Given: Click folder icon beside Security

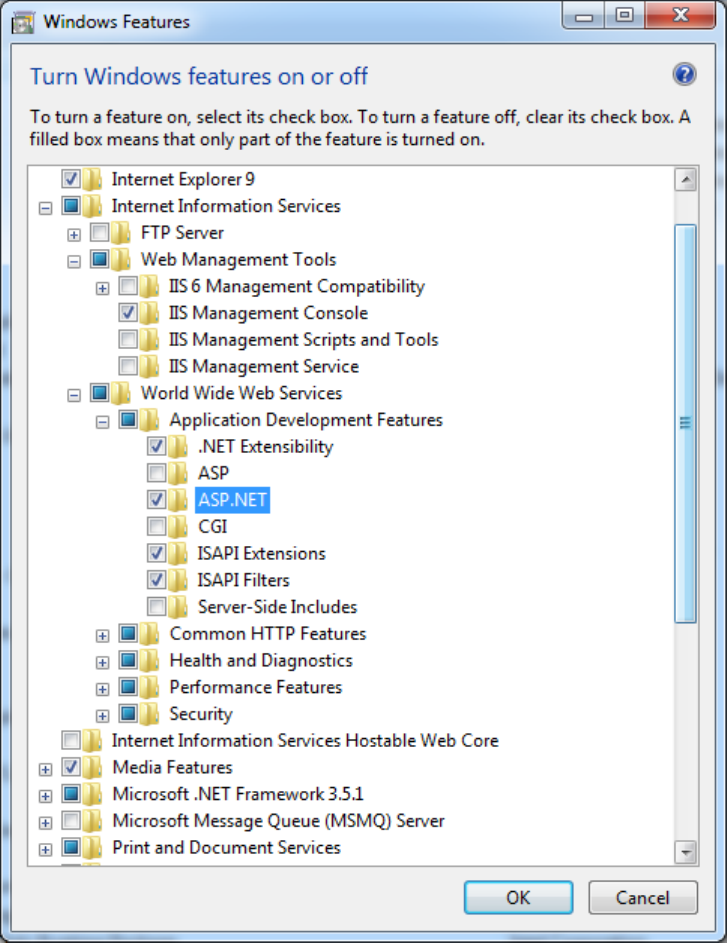Looking at the screenshot, I should pos(149,714).
